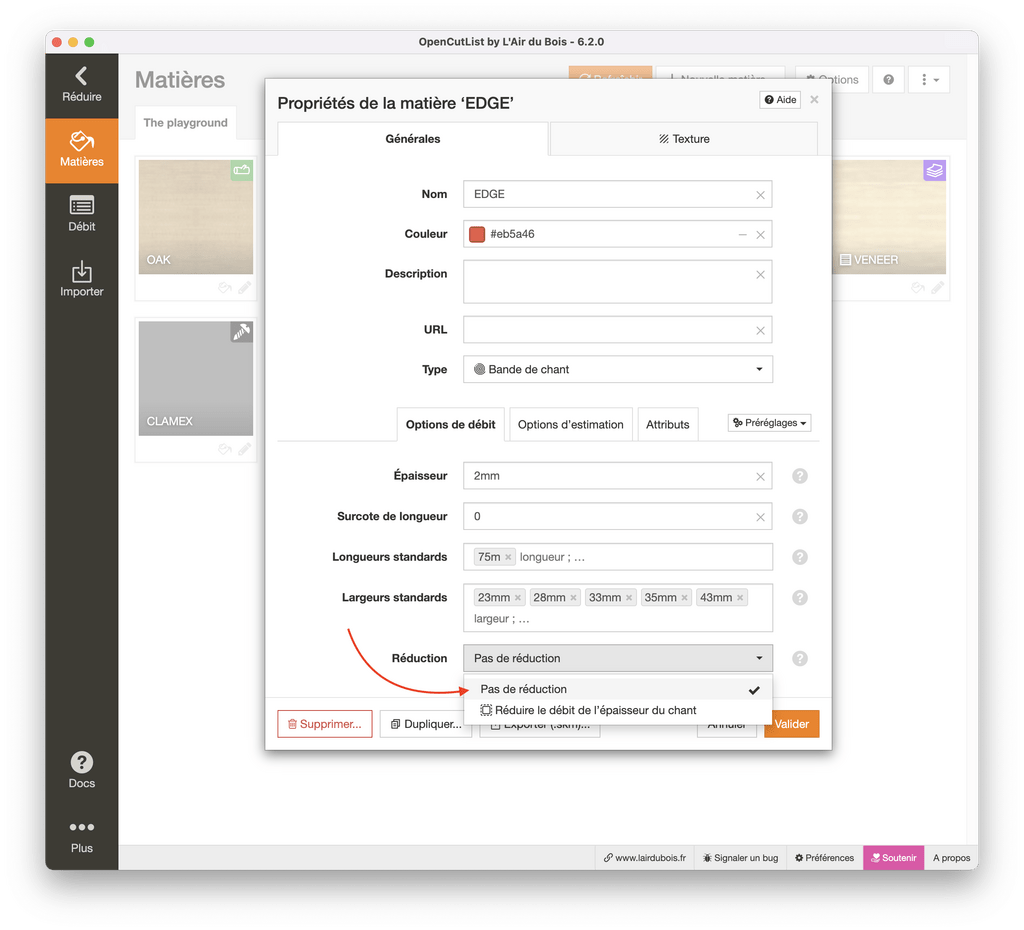This screenshot has height=930, width=1024.
Task: Open the Plus more menu
Action: pos(82,837)
